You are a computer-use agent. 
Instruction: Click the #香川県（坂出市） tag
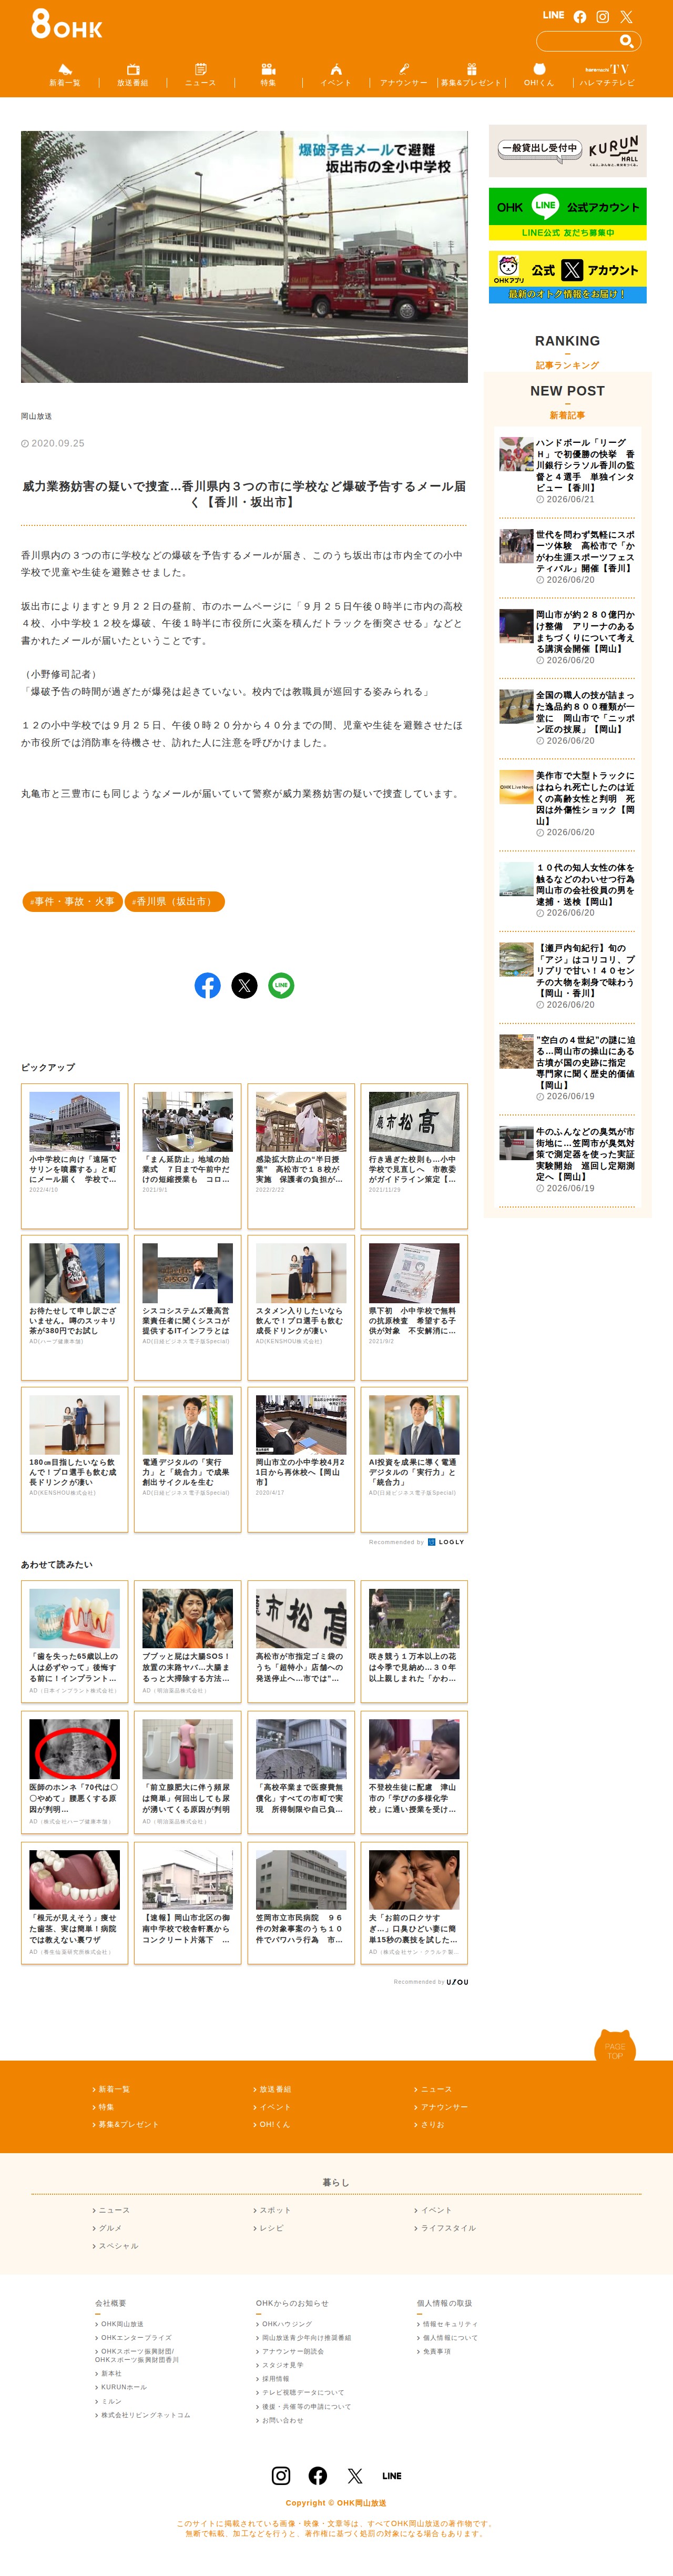(x=175, y=901)
